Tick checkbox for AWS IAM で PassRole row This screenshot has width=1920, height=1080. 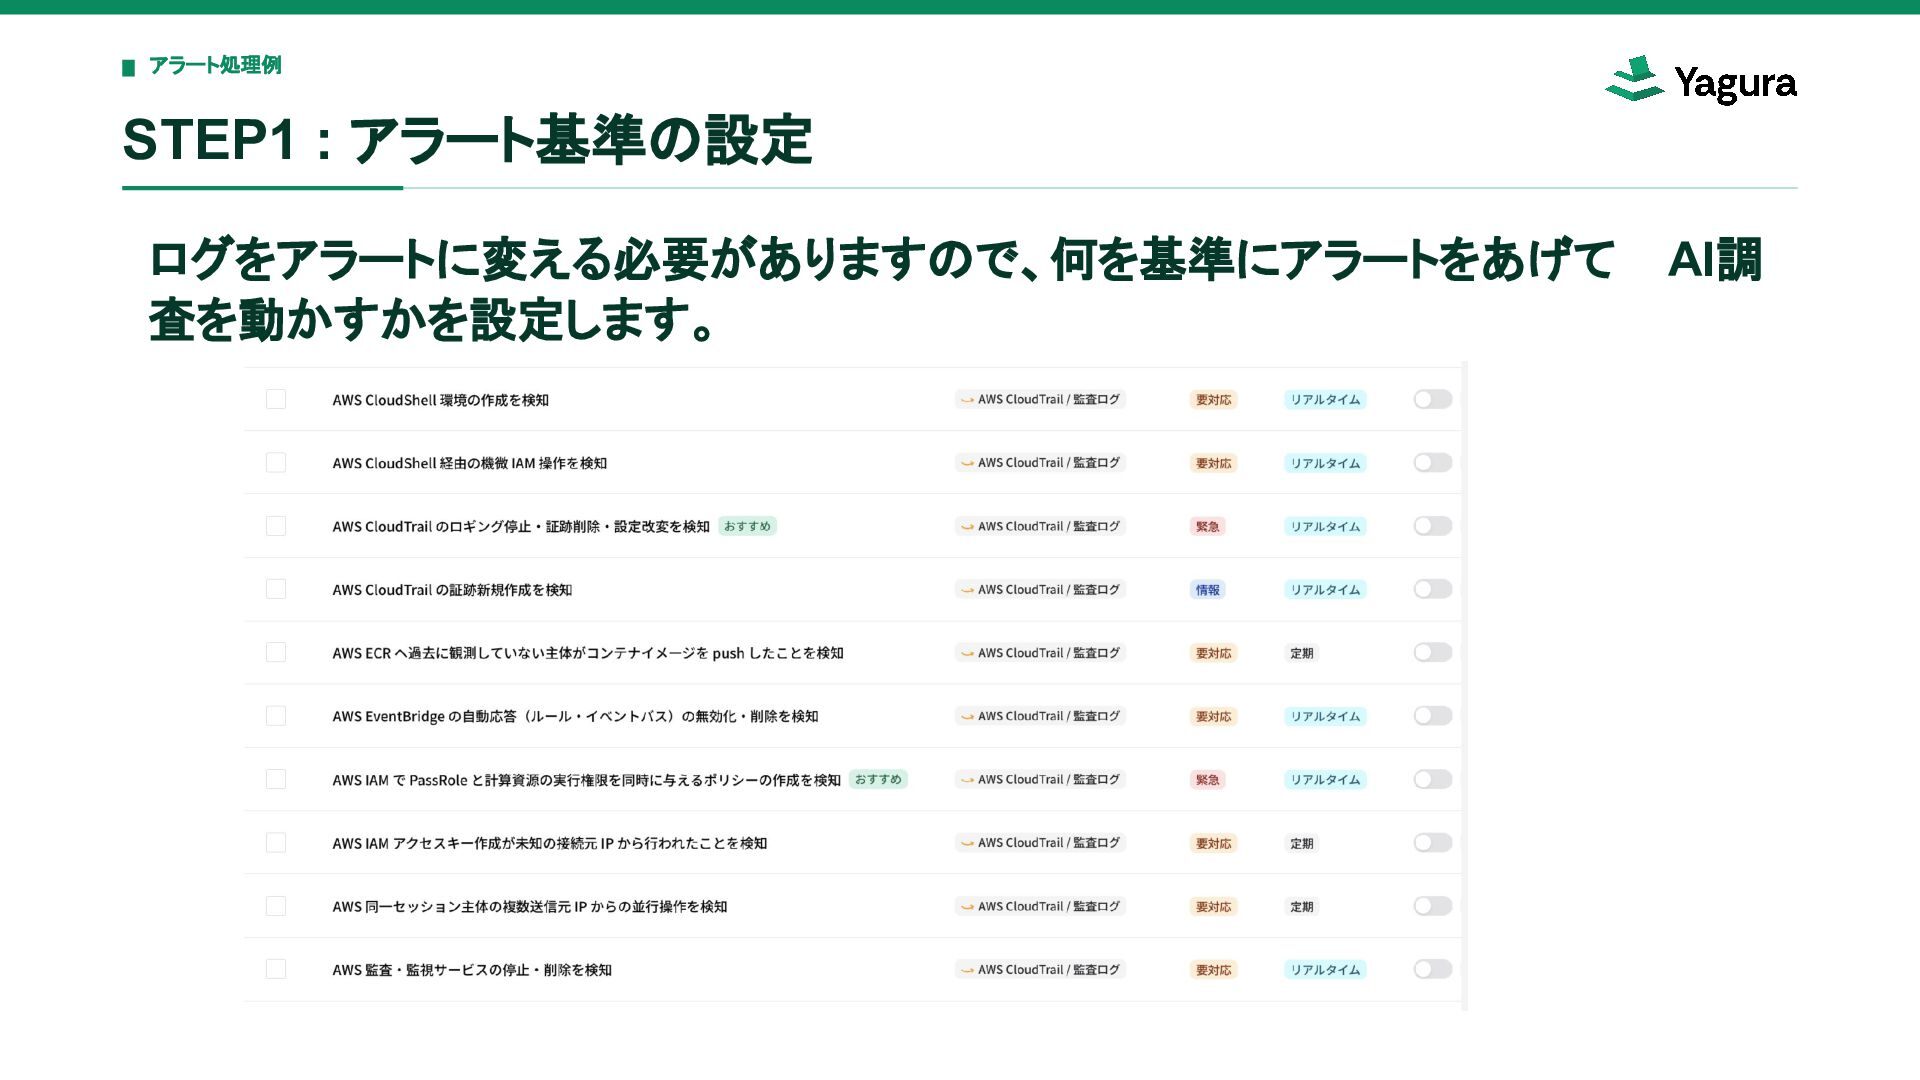[x=276, y=779]
